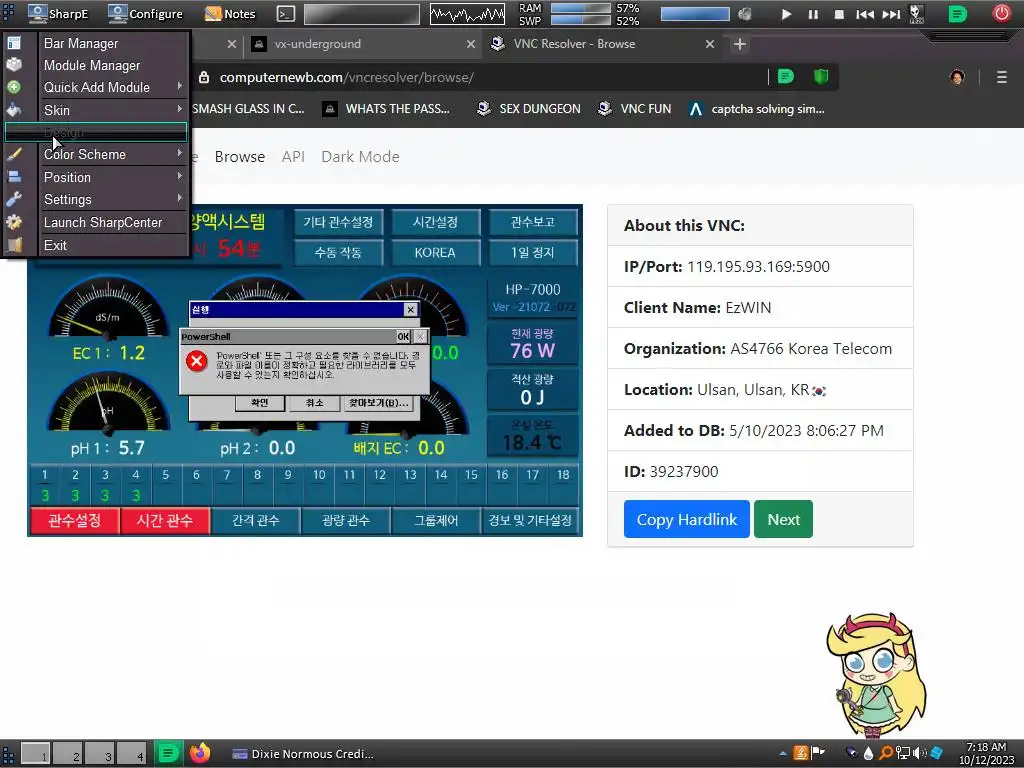1024x768 pixels.
Task: Click the Browse navigation link
Action: (x=240, y=157)
